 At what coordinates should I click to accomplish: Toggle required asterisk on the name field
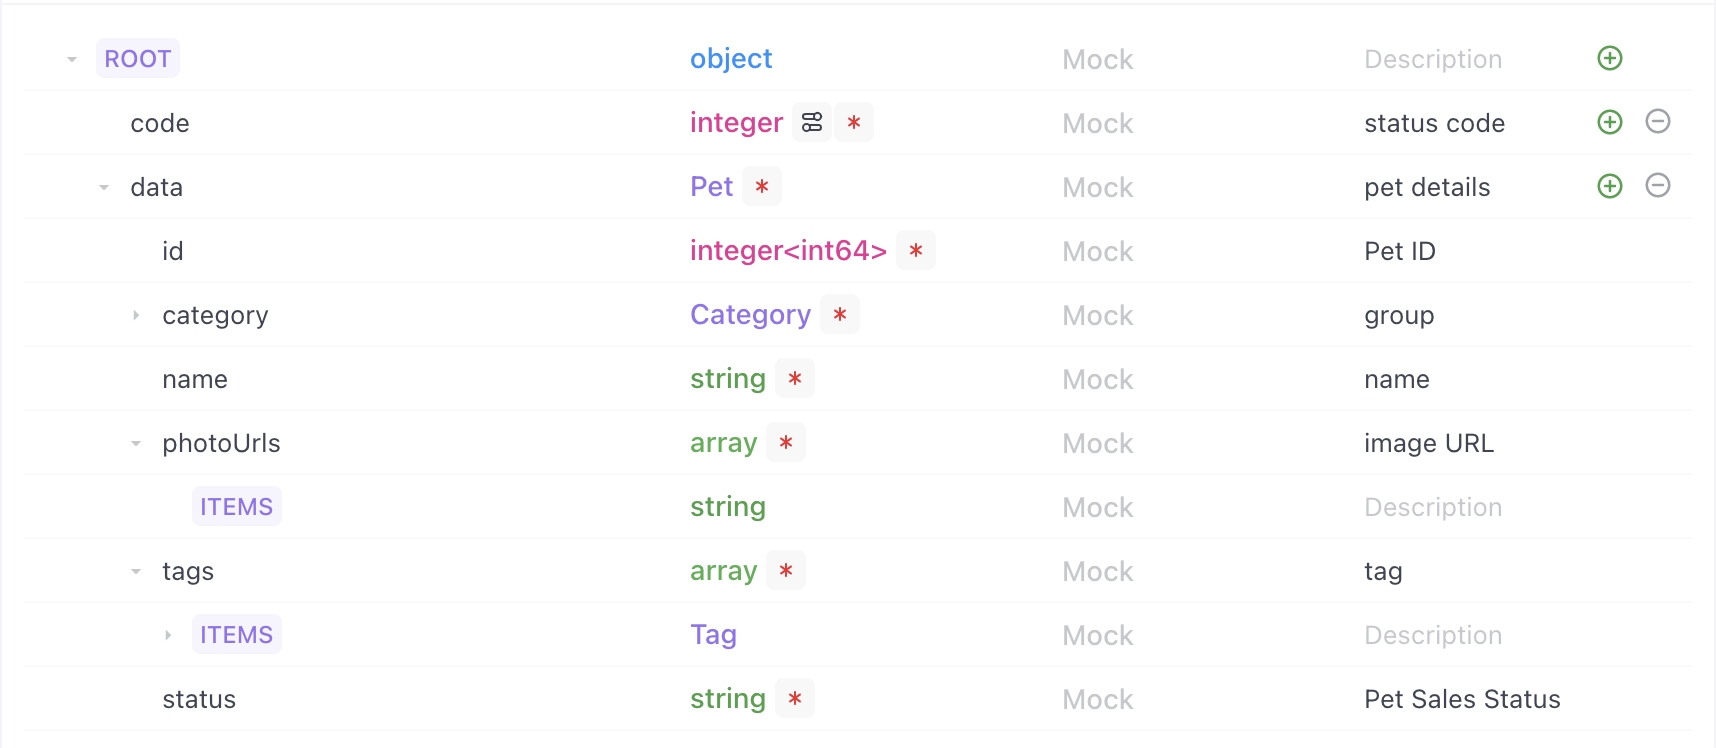(x=795, y=378)
